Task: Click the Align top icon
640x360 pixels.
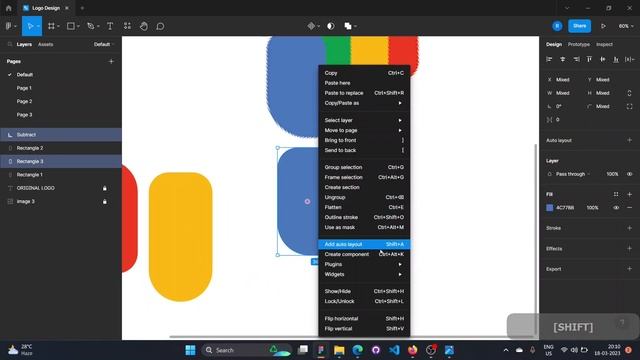Action: tap(589, 60)
